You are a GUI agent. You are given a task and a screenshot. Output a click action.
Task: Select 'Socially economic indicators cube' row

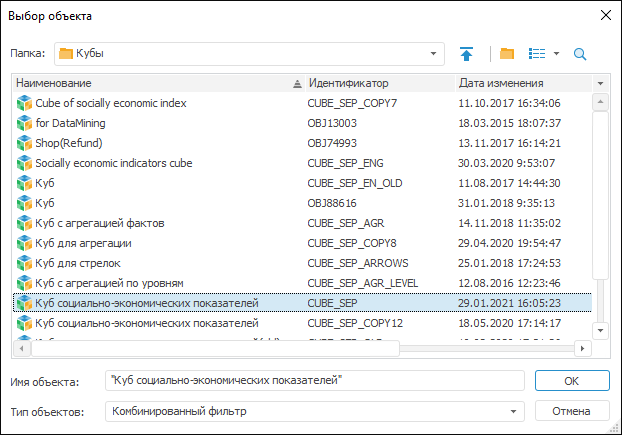150,163
